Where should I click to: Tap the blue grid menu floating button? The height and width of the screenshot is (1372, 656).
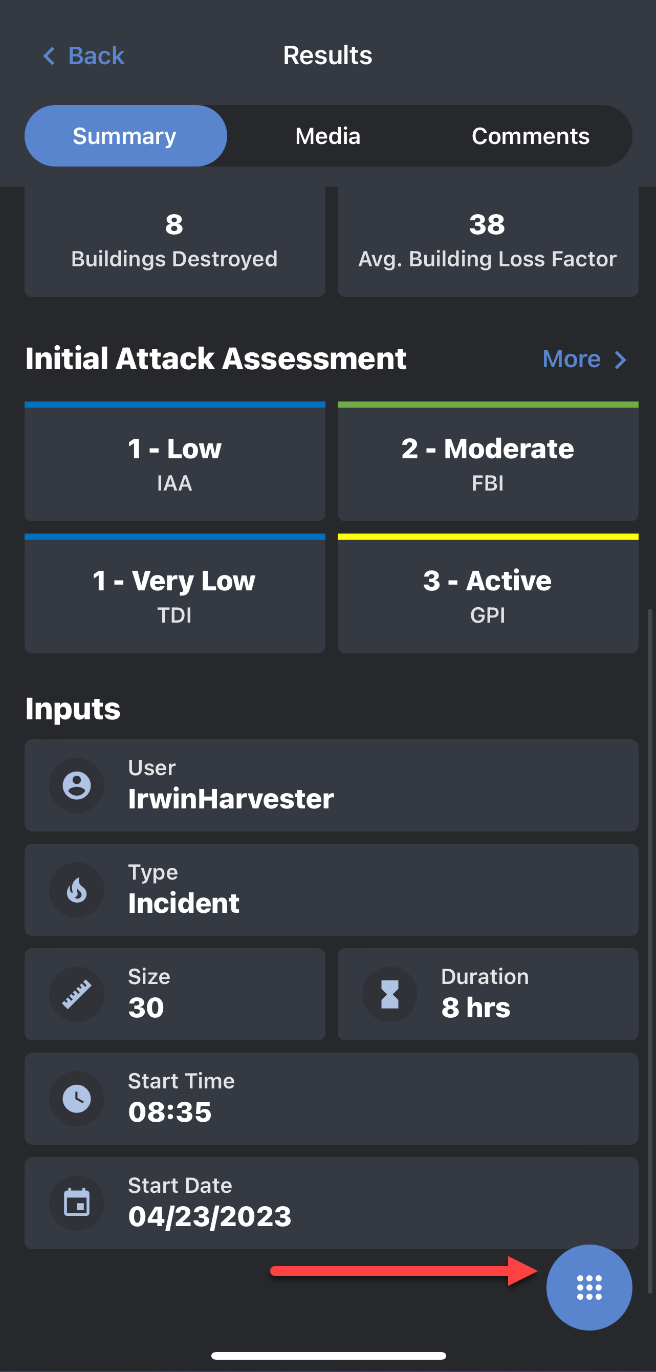[x=589, y=1288]
